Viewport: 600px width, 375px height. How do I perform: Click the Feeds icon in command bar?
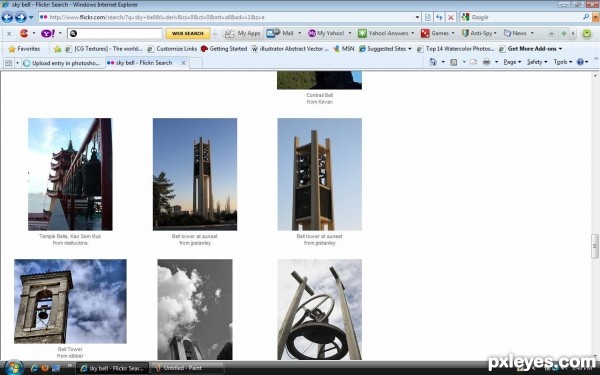tap(453, 62)
